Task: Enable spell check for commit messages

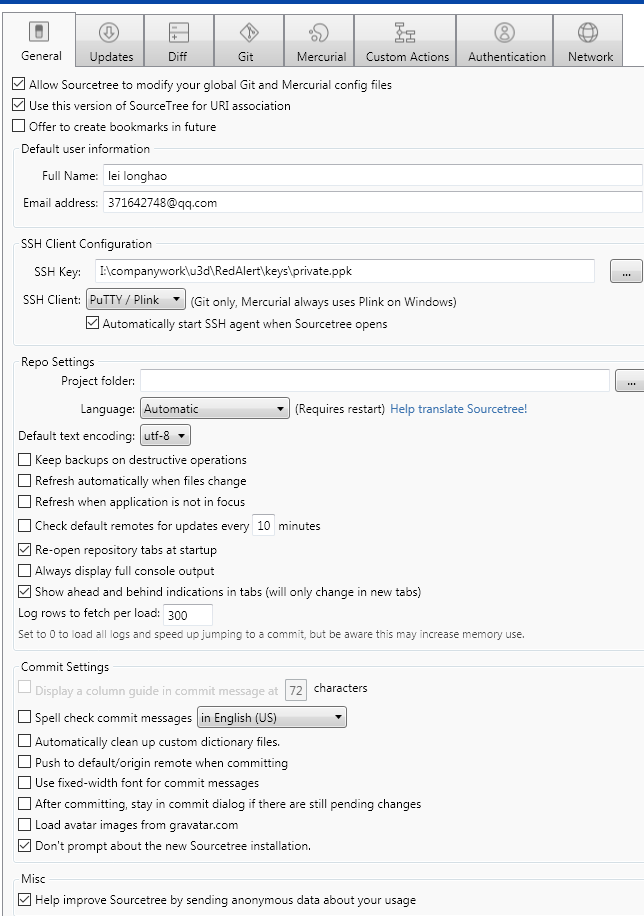Action: pos(24,717)
